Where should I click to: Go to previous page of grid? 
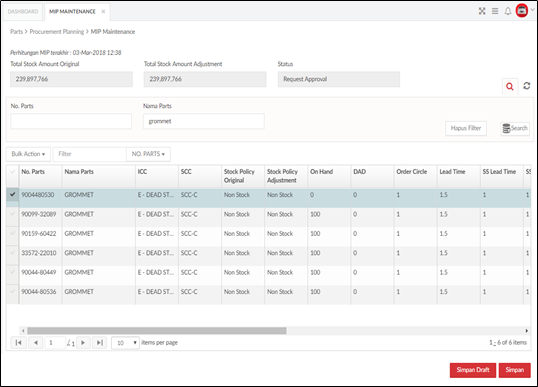(x=35, y=342)
